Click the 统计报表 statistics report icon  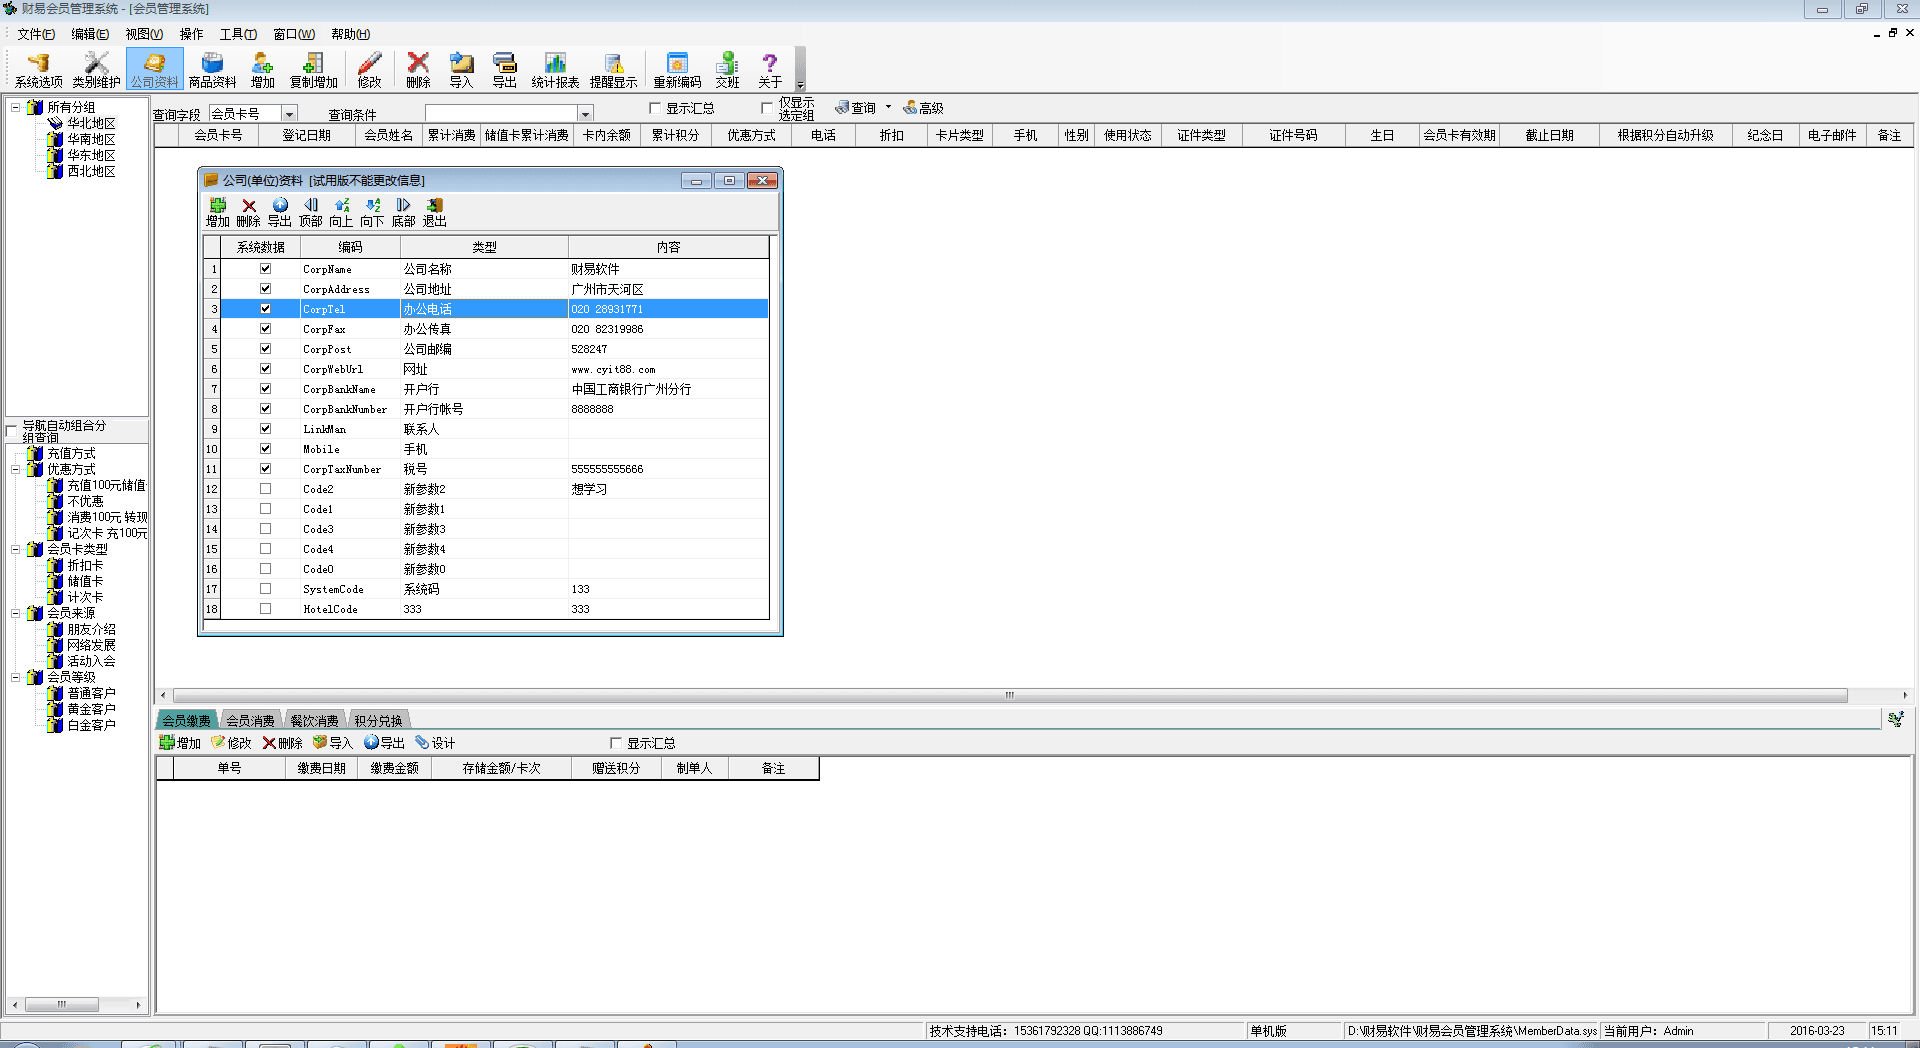(x=555, y=70)
